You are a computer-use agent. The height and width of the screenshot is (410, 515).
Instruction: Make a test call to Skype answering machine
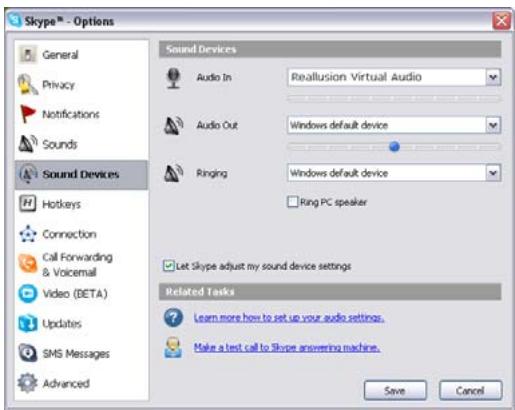point(287,347)
